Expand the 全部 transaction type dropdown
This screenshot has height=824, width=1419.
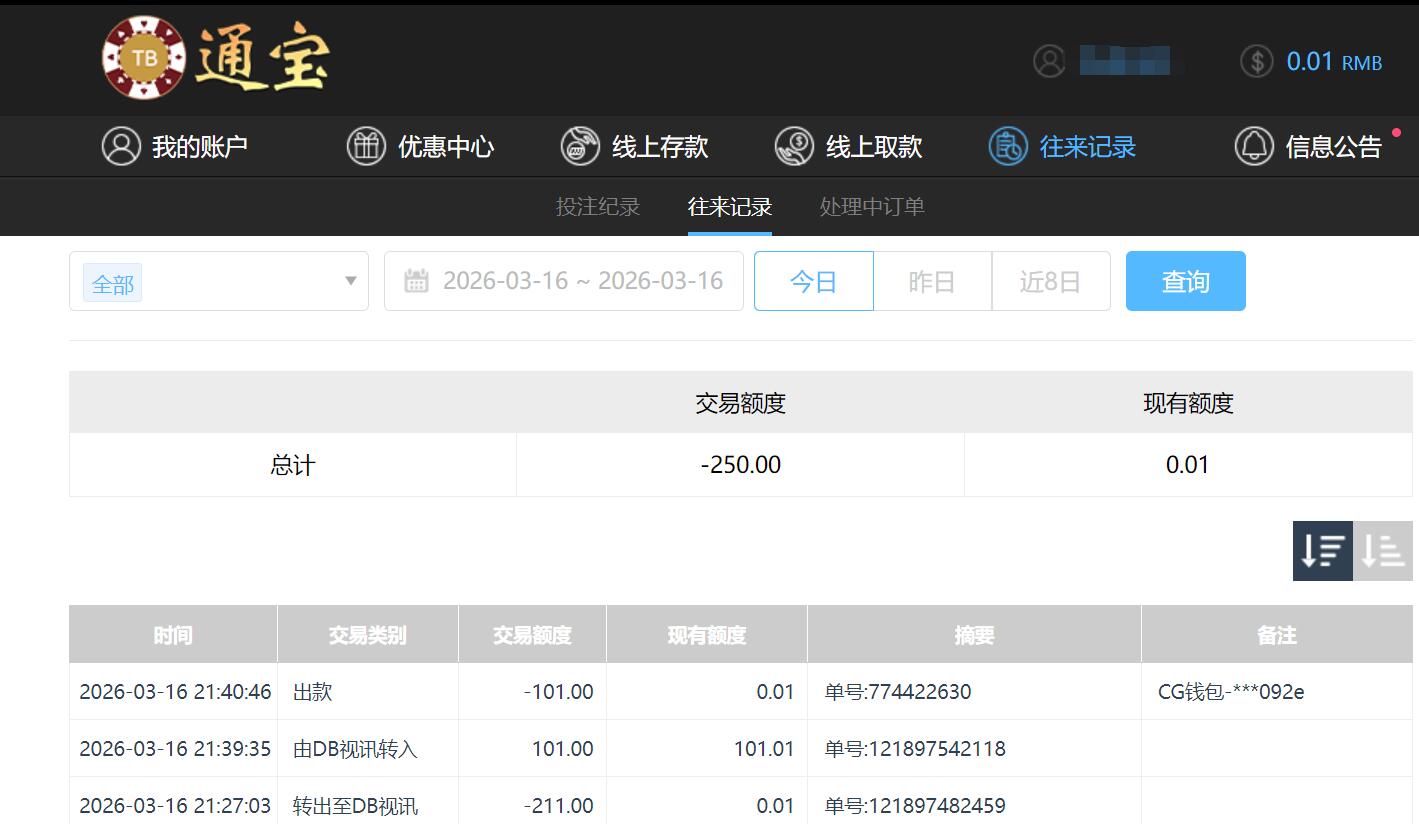click(218, 281)
